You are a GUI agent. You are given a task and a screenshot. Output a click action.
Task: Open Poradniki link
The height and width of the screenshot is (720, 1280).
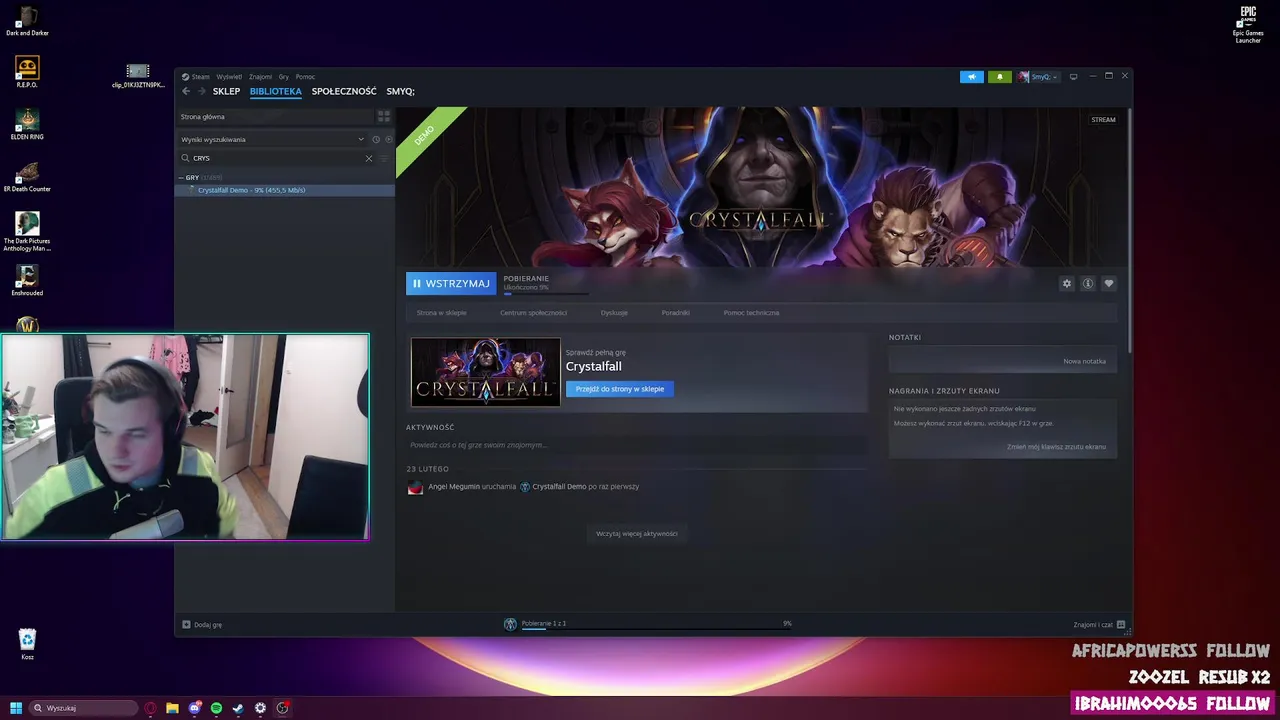pyautogui.click(x=675, y=313)
